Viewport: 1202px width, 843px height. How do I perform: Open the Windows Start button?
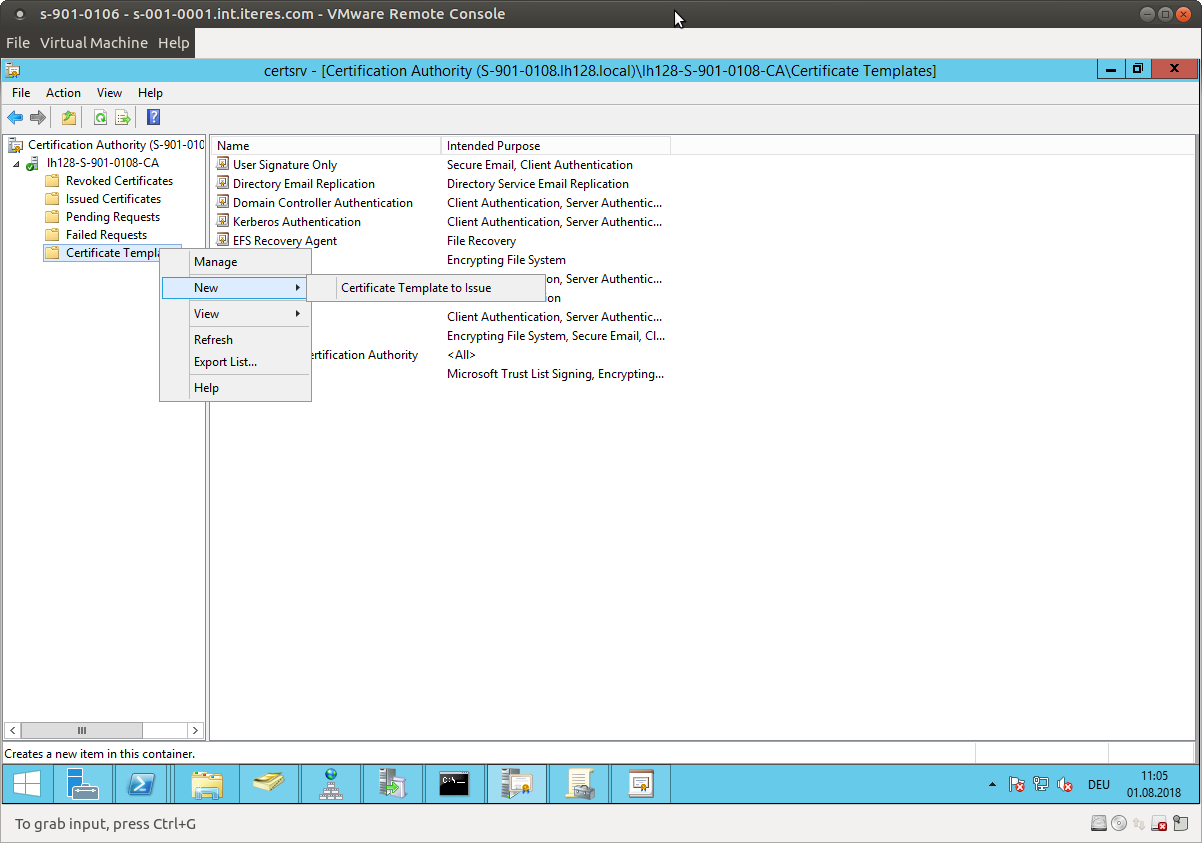click(27, 785)
